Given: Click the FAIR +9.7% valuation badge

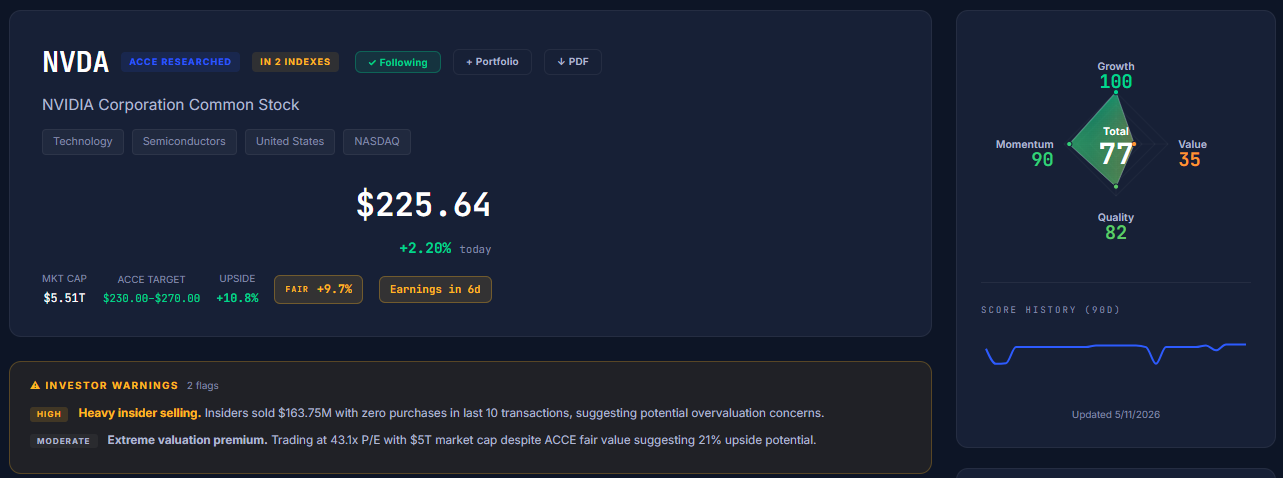Looking at the screenshot, I should (x=318, y=289).
